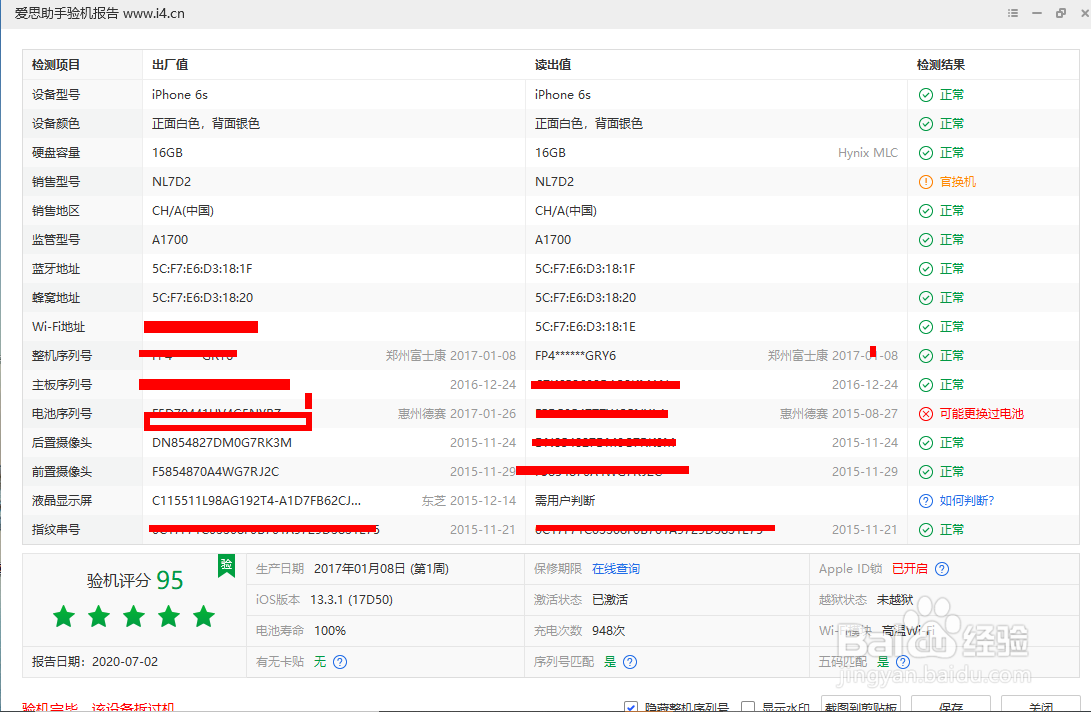Click the green 验 ribbon badge

click(x=226, y=565)
